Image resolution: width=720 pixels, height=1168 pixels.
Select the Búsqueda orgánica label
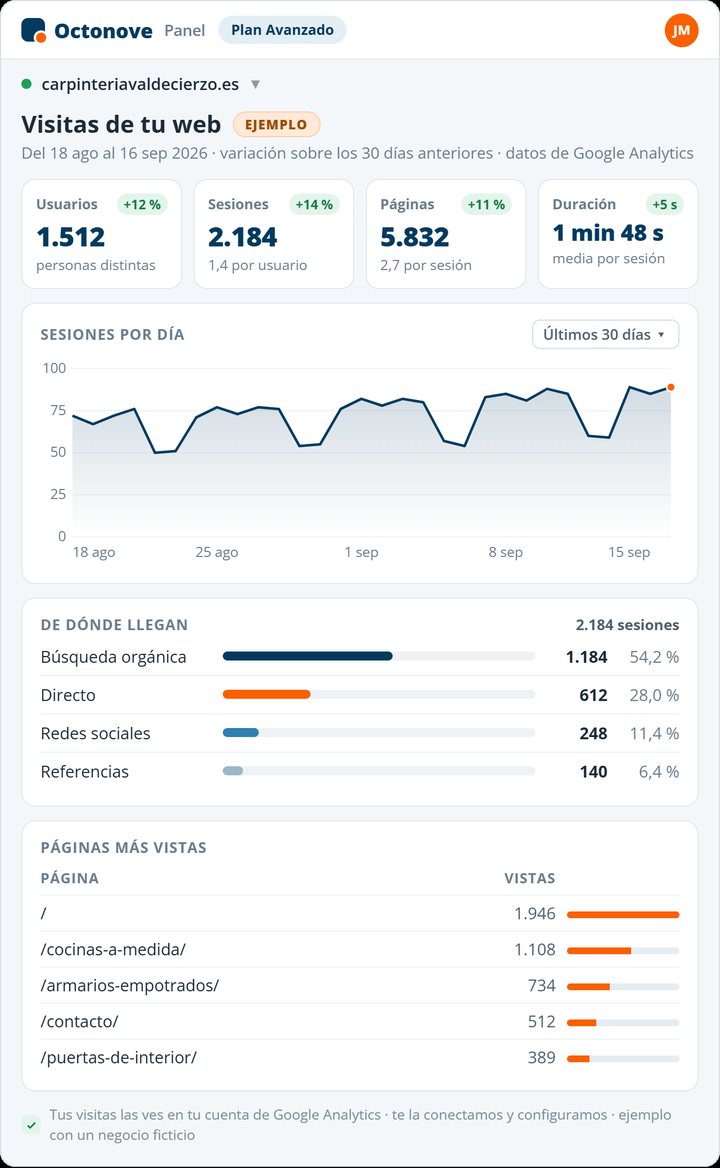point(113,657)
